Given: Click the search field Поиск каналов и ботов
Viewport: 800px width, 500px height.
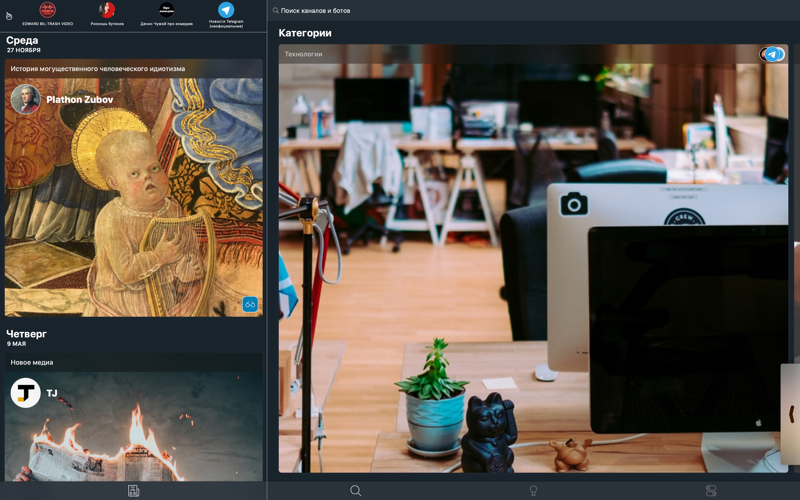Looking at the screenshot, I should pyautogui.click(x=400, y=10).
